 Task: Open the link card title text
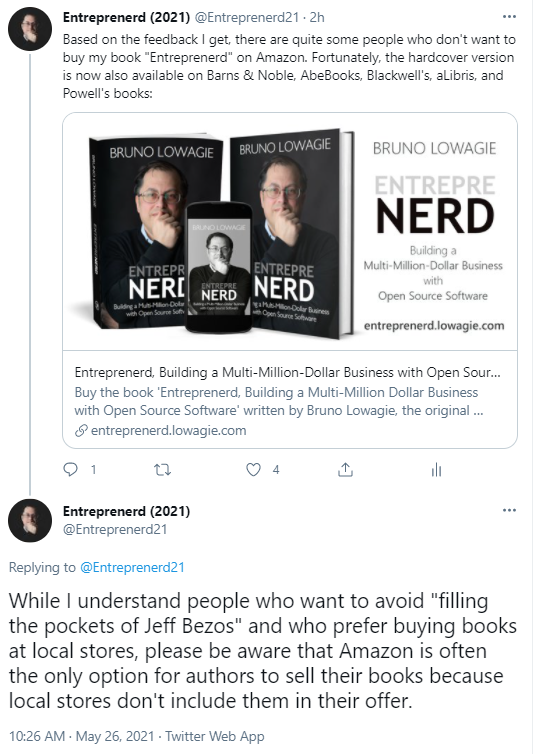pyautogui.click(x=287, y=373)
